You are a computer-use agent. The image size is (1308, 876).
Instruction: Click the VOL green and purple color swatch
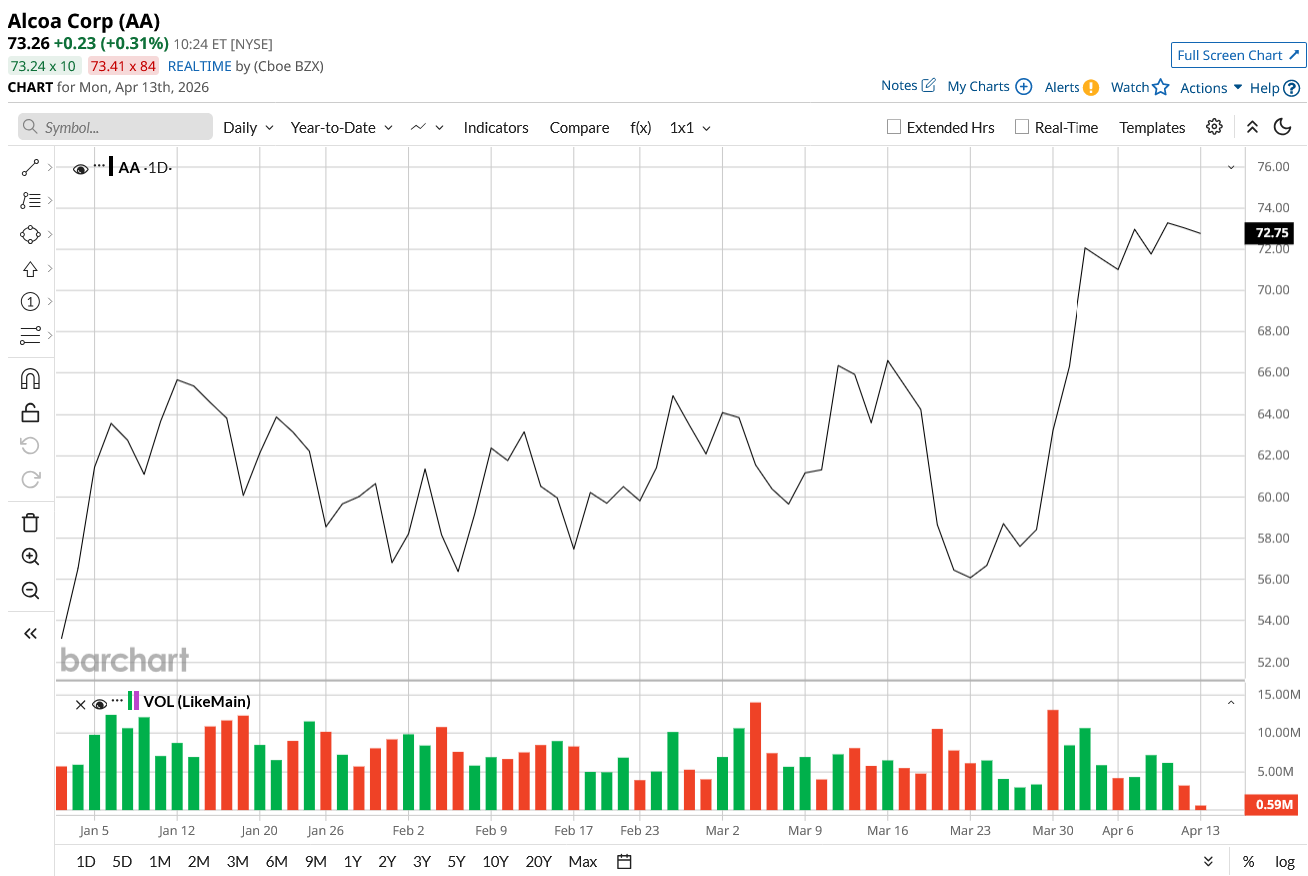[x=134, y=700]
